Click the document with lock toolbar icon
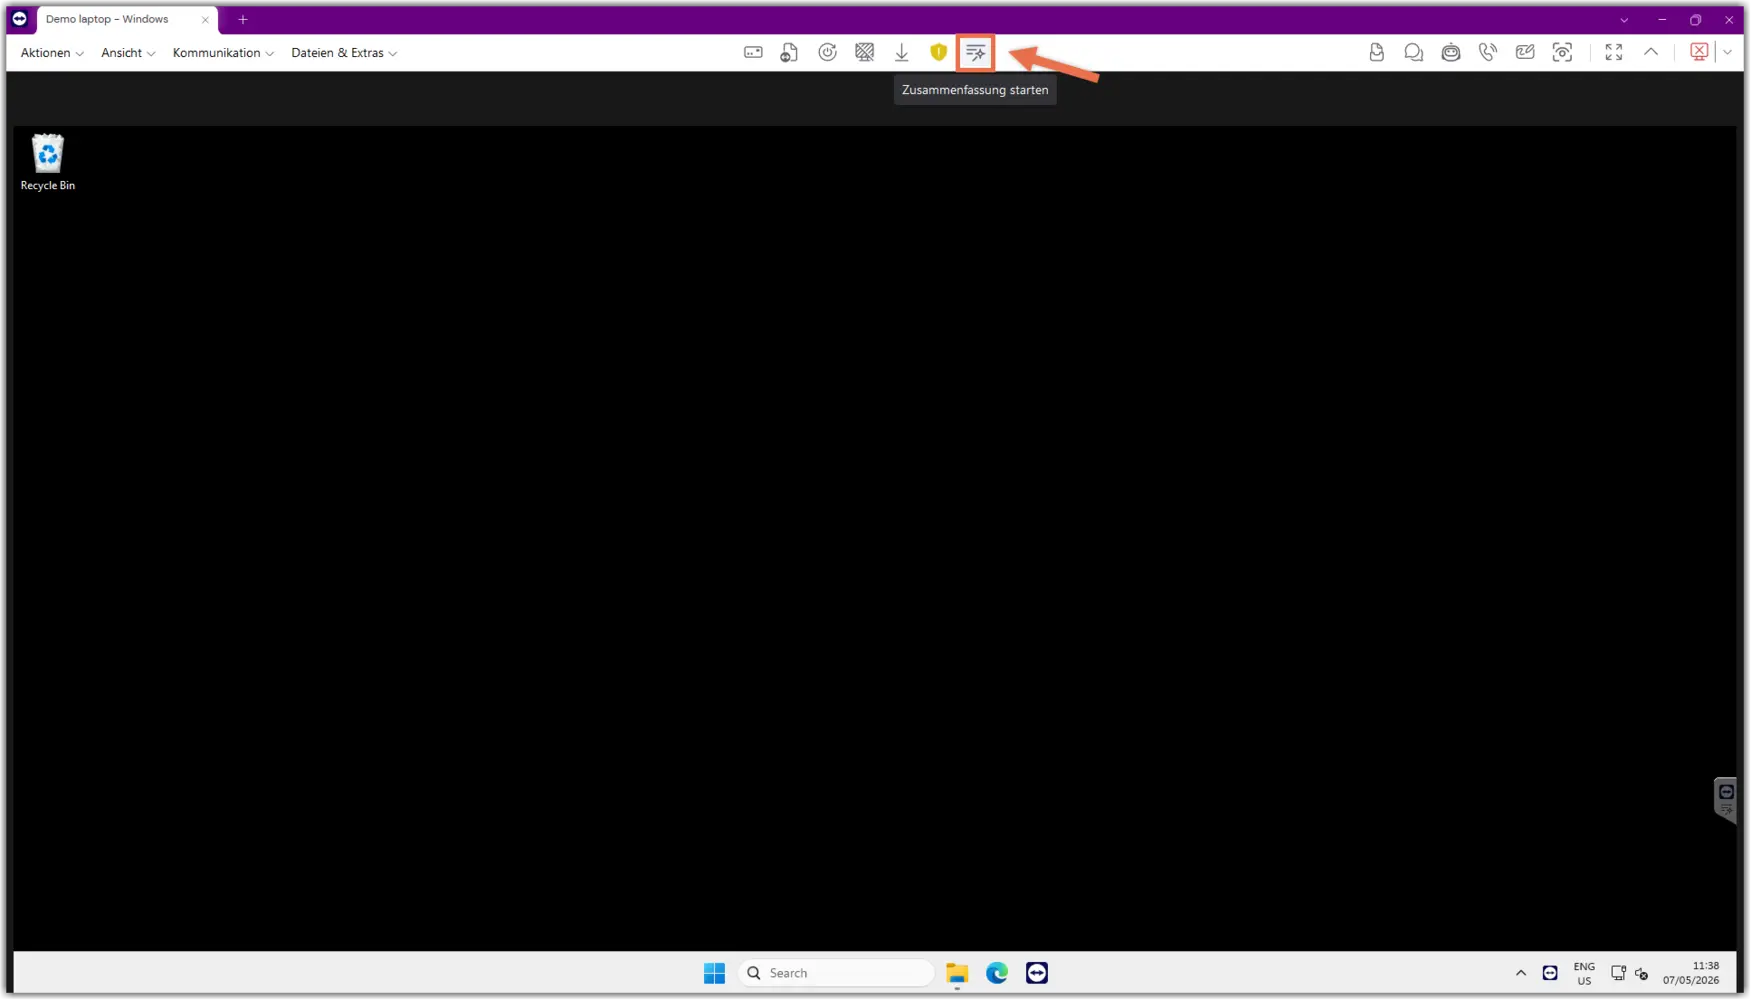1751x1000 pixels. pyautogui.click(x=790, y=53)
